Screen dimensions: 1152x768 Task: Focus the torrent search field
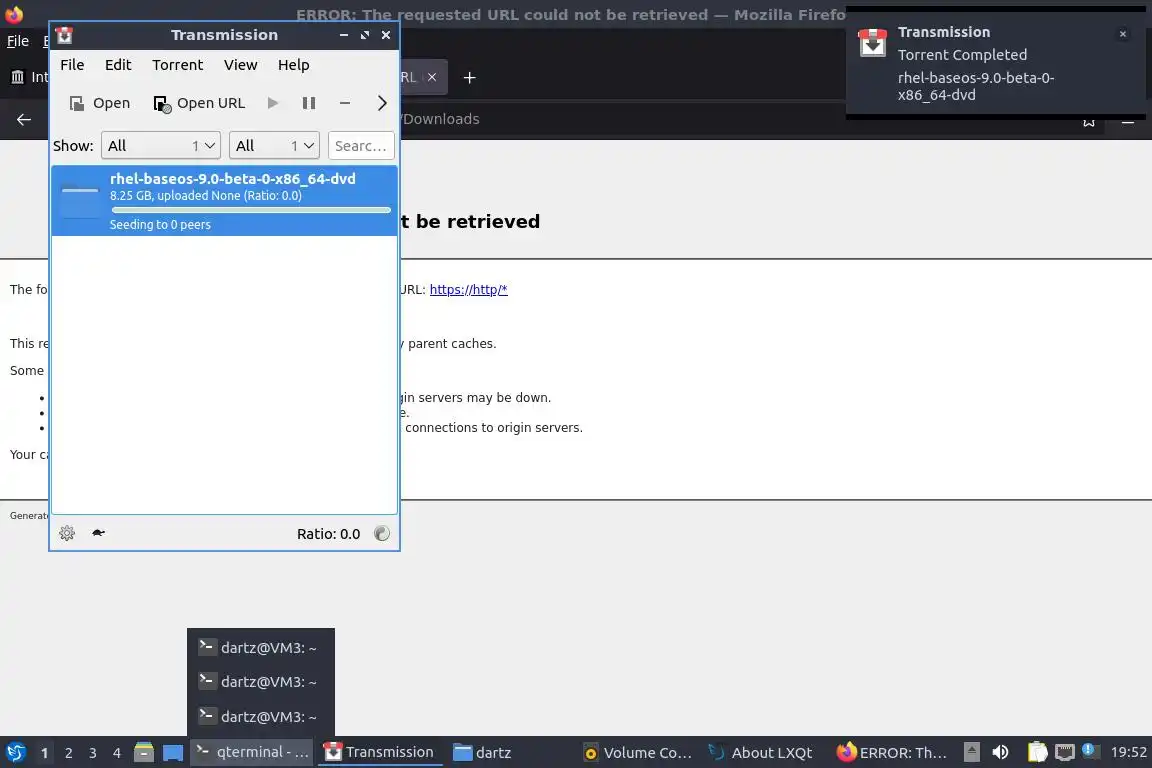pos(361,146)
